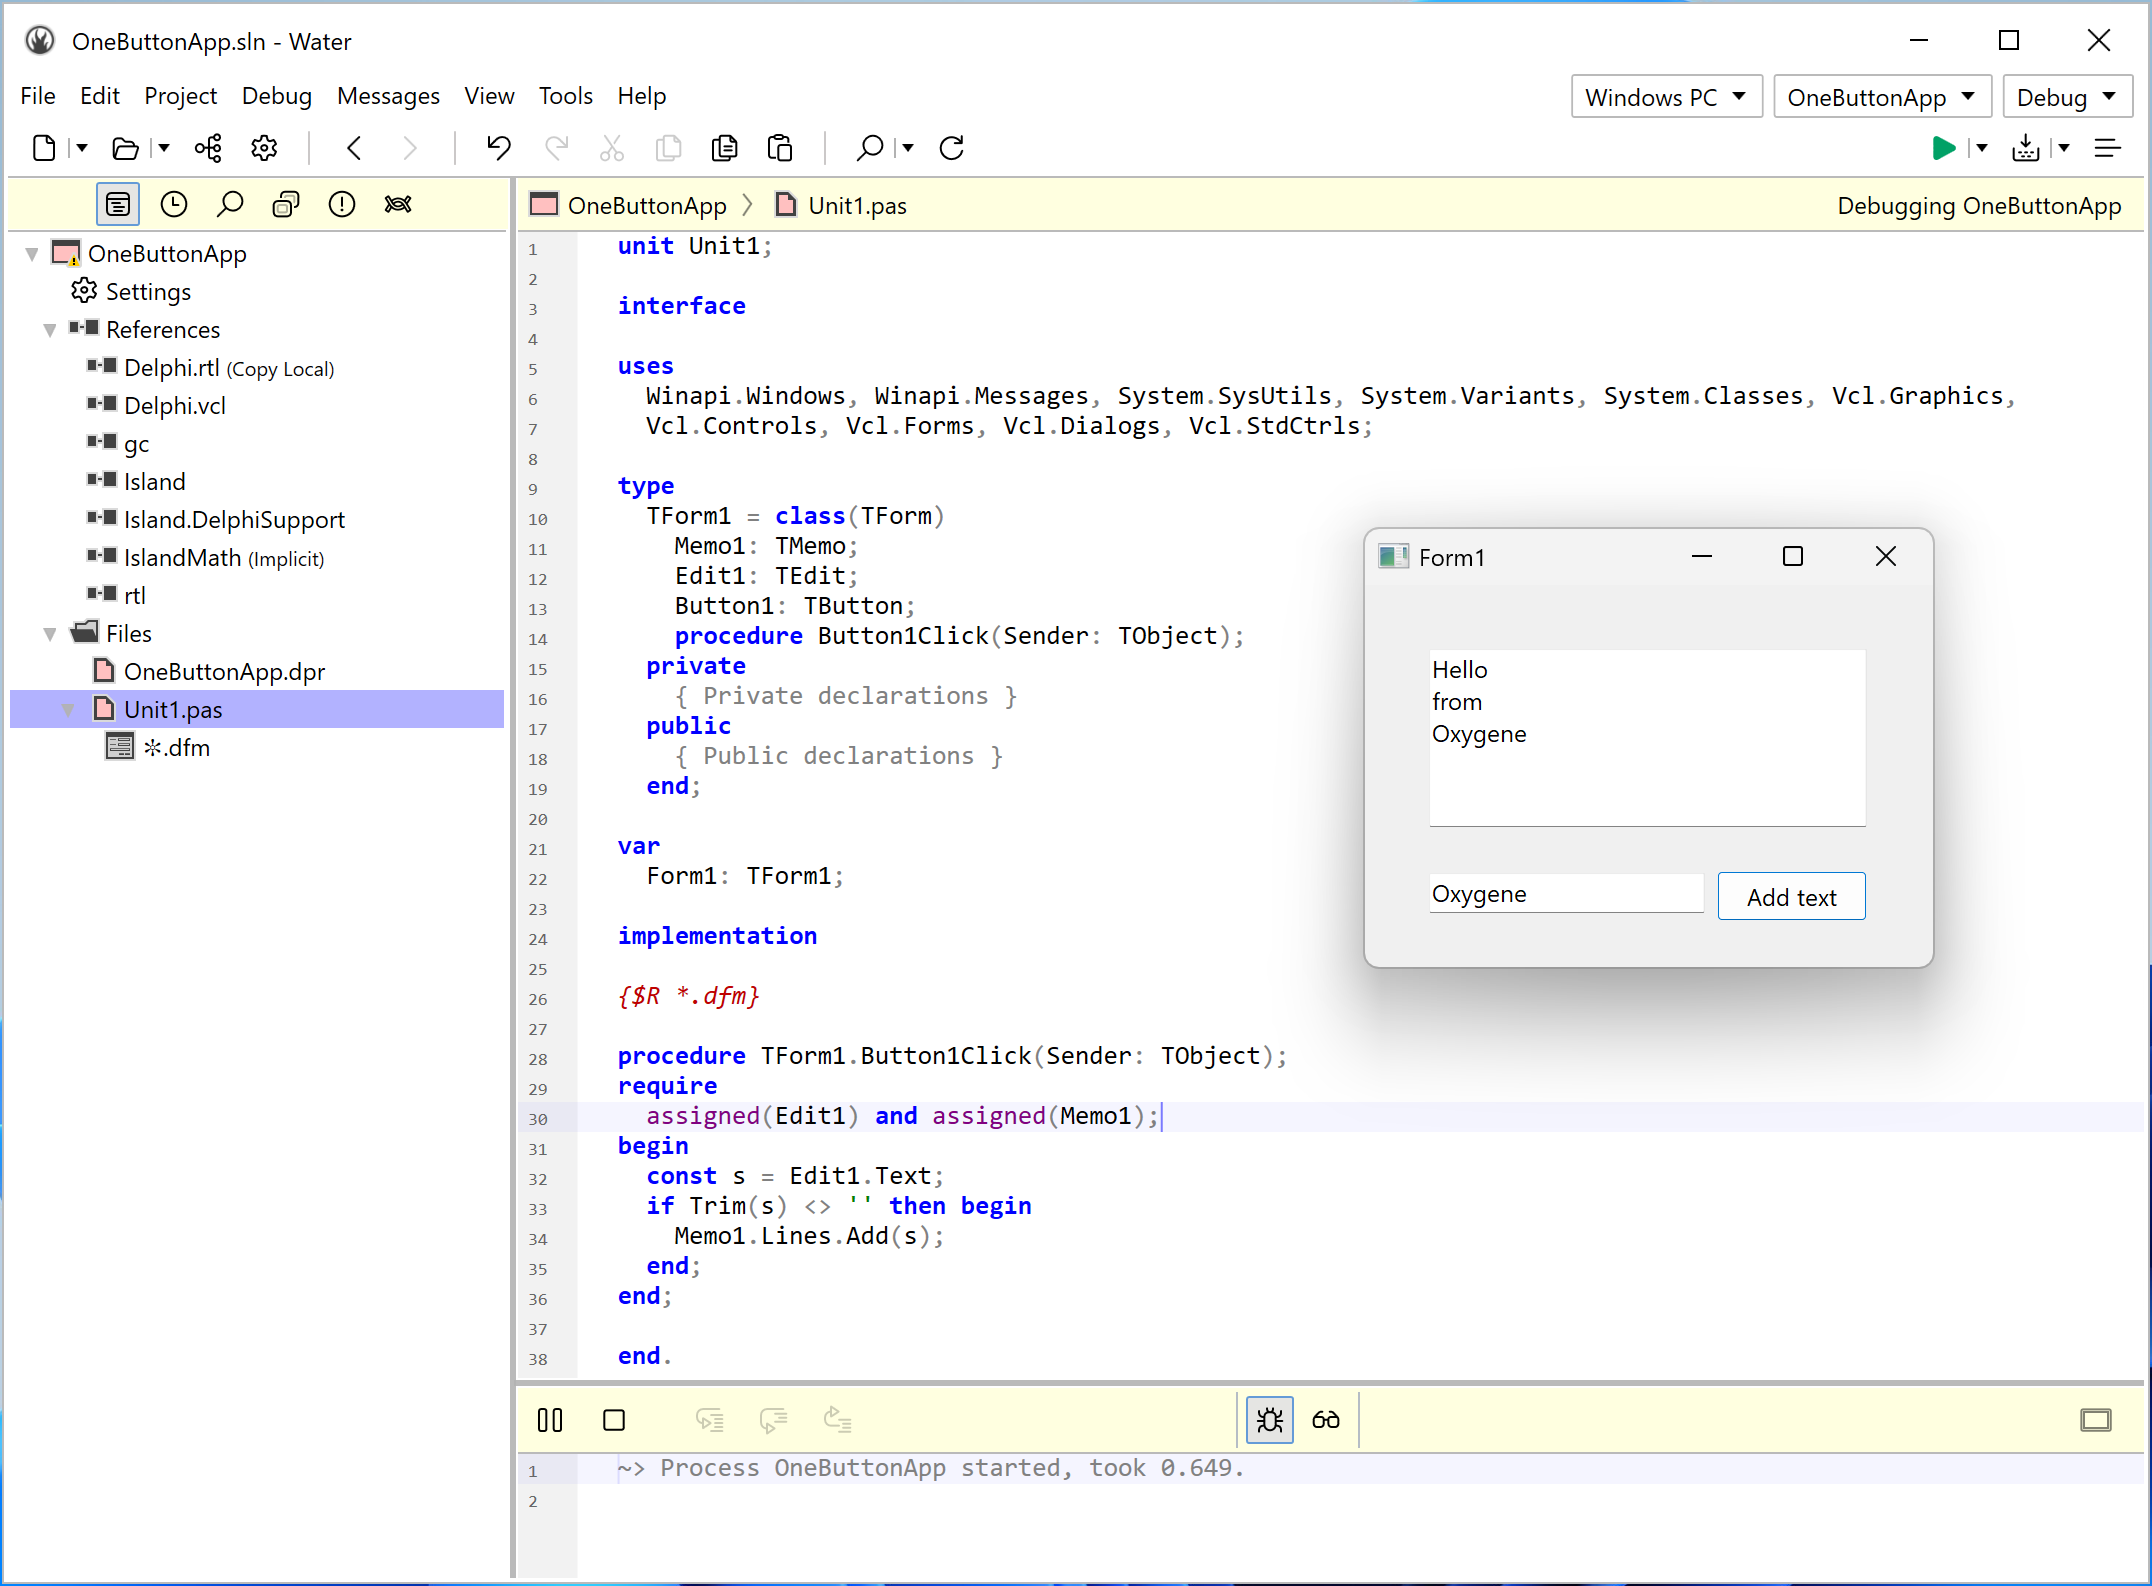Open the Debug configuration dropdown

click(x=2067, y=97)
